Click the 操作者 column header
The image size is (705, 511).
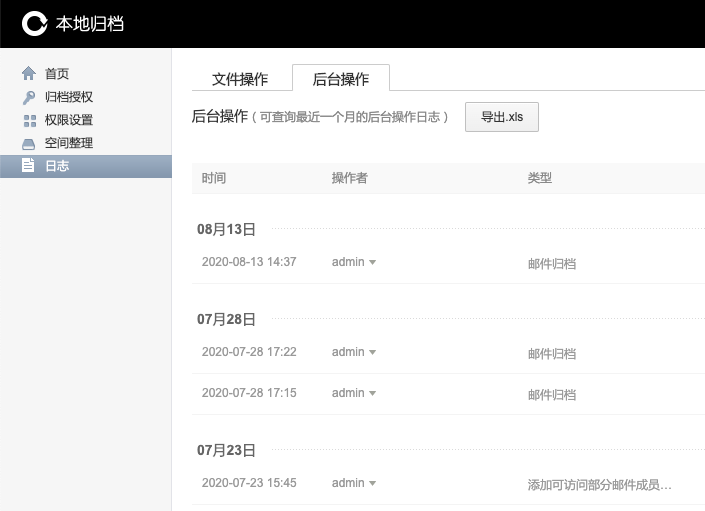(349, 178)
